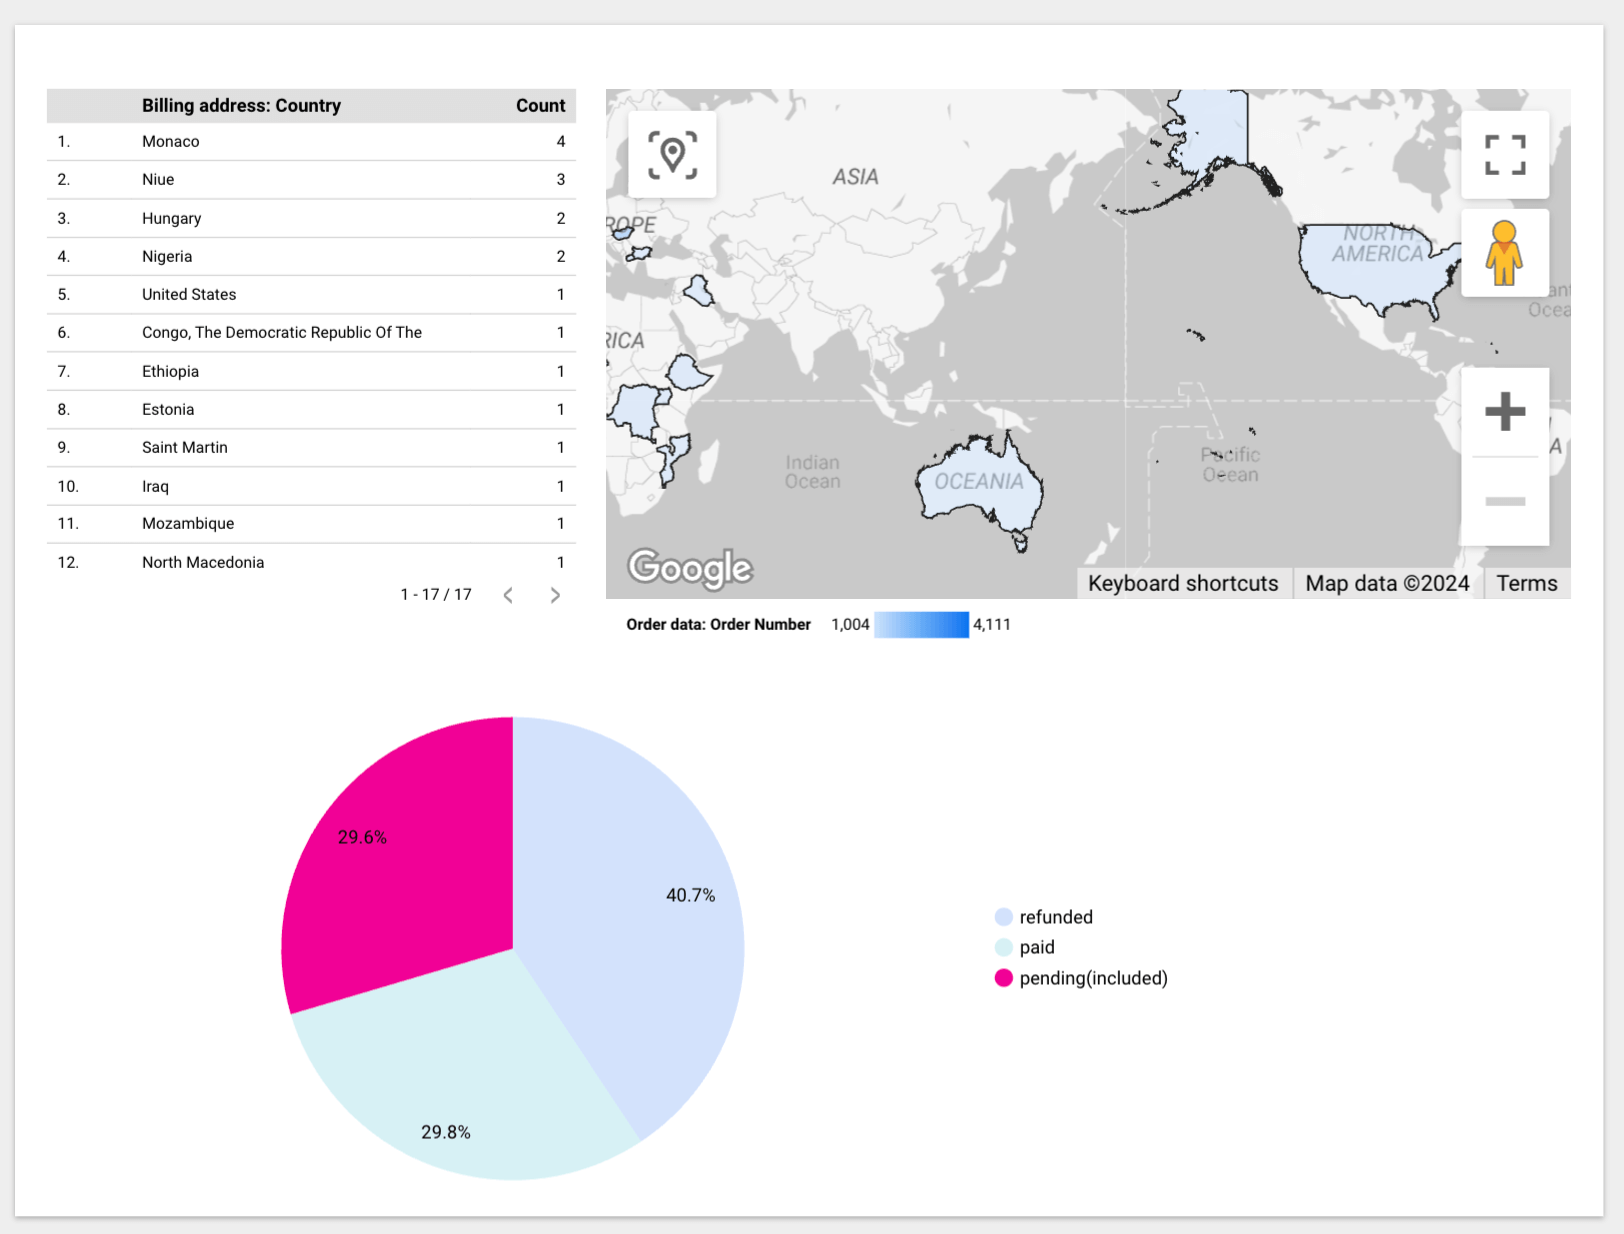The height and width of the screenshot is (1234, 1624).
Task: Click the Street View pegman icon
Action: point(1505,253)
